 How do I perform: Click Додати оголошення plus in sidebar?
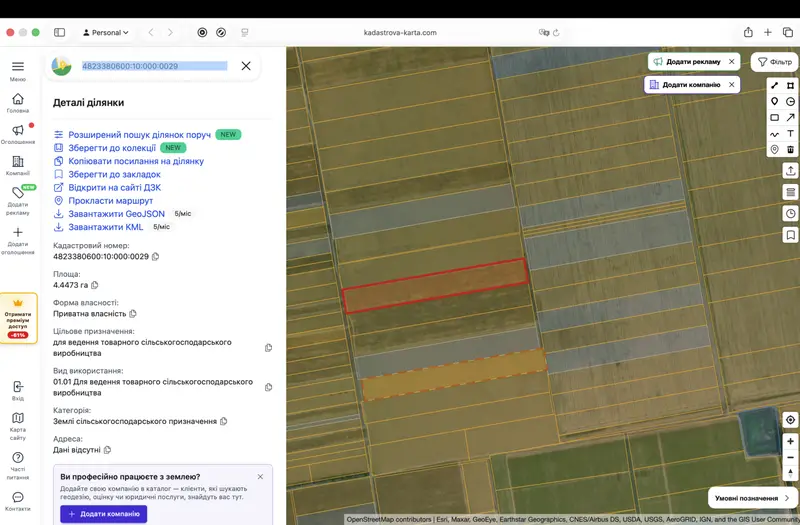pos(18,233)
